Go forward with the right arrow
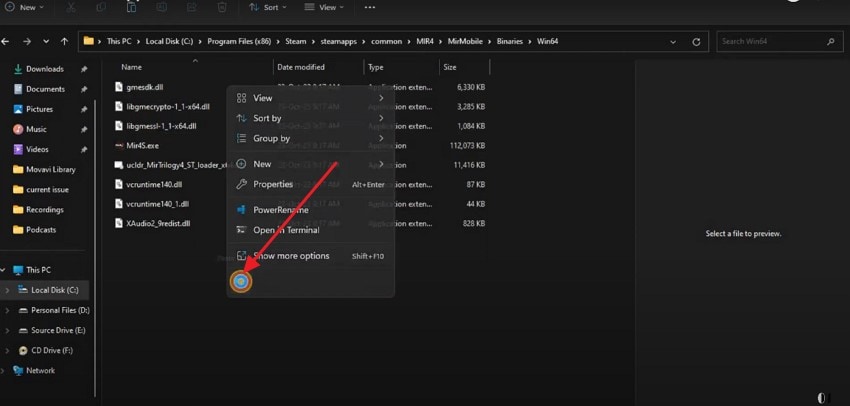This screenshot has width=850, height=406. tap(27, 41)
